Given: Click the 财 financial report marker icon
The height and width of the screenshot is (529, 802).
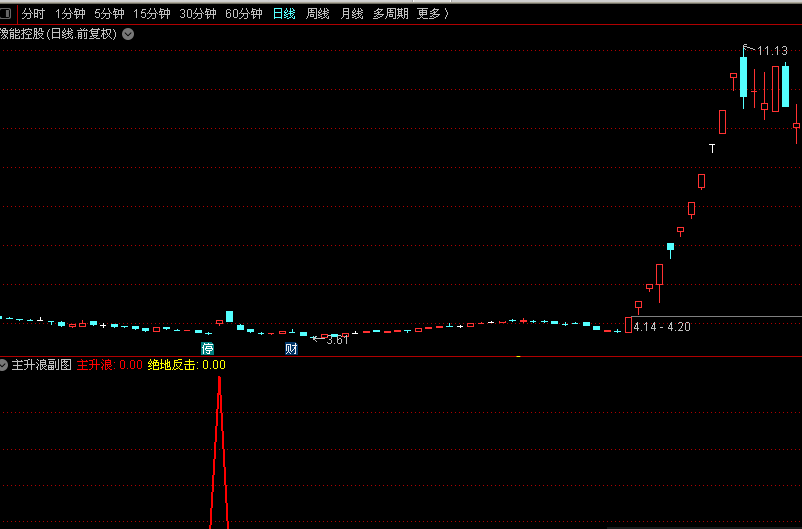Looking at the screenshot, I should [291, 349].
